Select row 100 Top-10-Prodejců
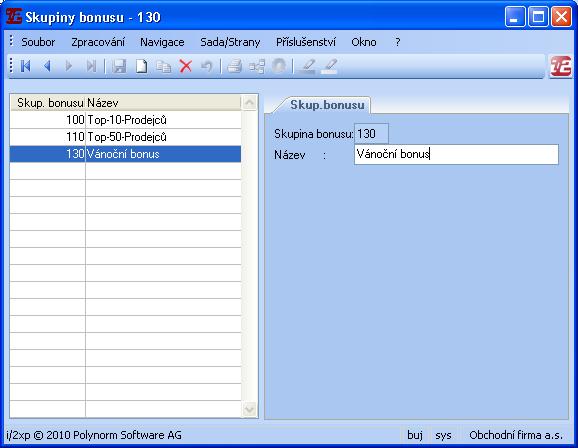578x448 pixels. point(125,120)
